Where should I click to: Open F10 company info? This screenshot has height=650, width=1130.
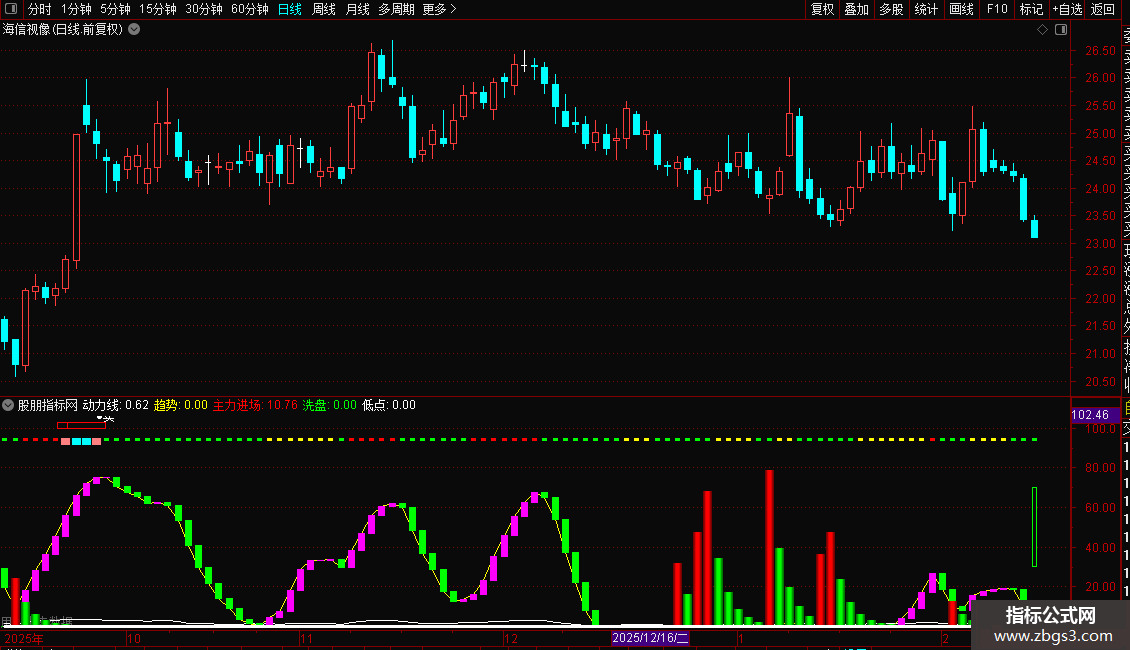[997, 9]
